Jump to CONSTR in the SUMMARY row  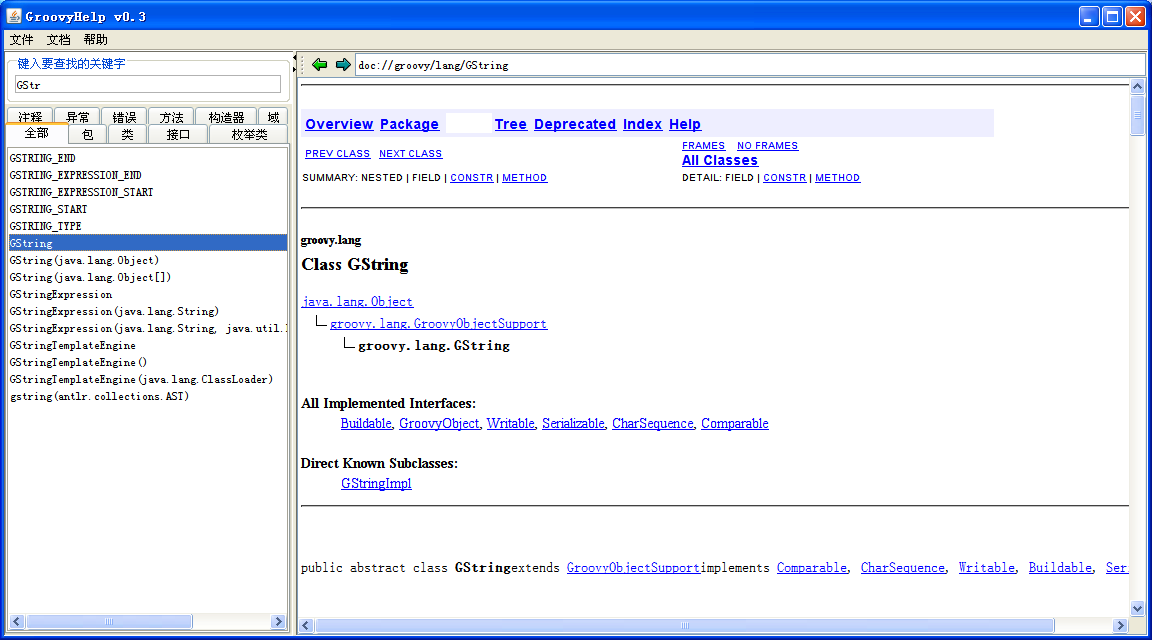(x=472, y=178)
